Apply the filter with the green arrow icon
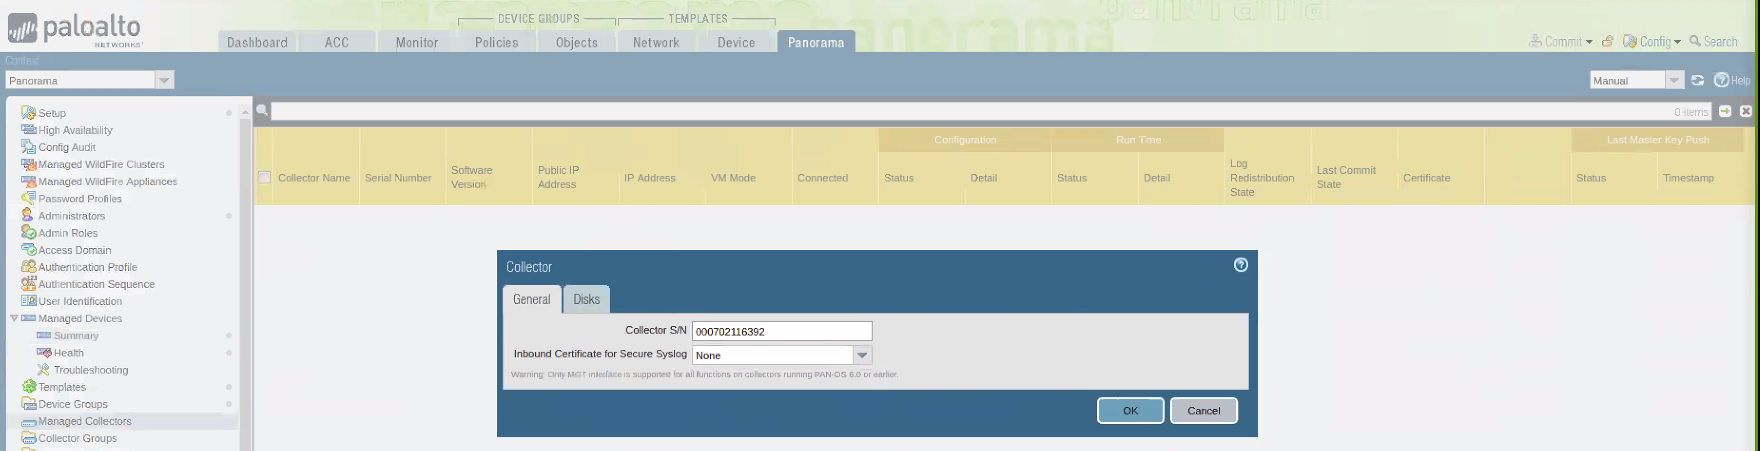The height and width of the screenshot is (451, 1760). pyautogui.click(x=1725, y=111)
